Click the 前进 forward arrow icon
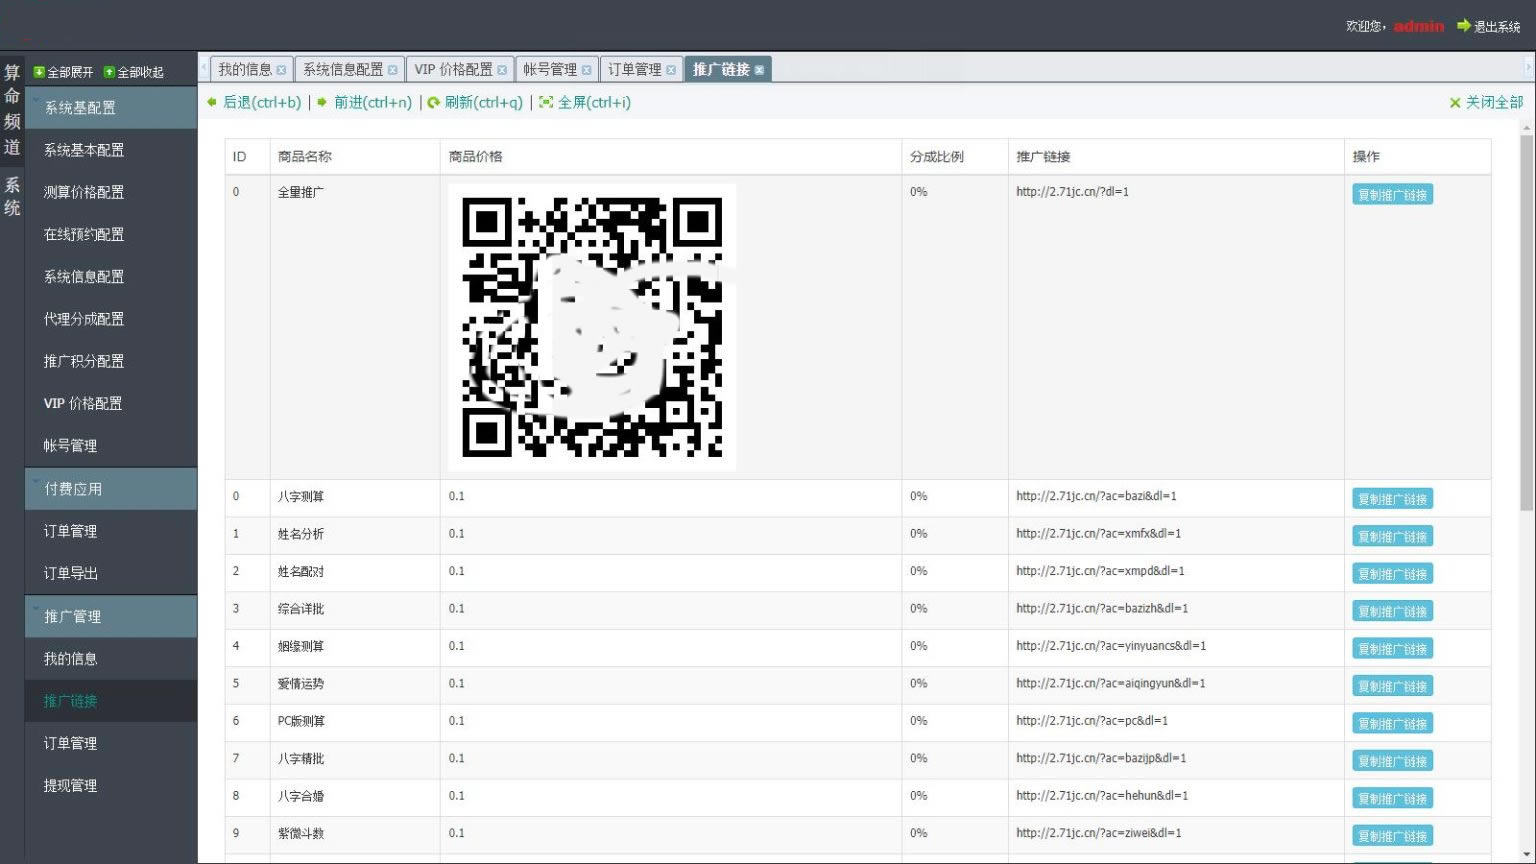This screenshot has height=864, width=1536. pos(322,102)
